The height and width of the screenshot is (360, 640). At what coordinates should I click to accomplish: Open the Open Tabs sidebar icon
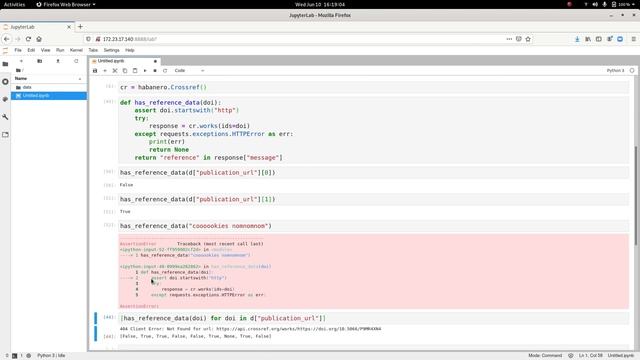(x=5, y=134)
